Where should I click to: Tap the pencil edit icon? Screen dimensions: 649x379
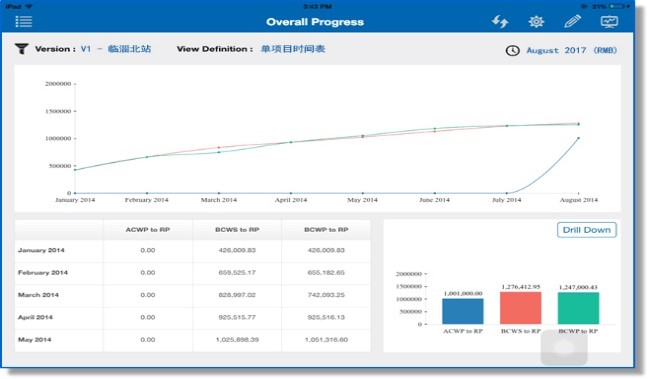click(572, 21)
